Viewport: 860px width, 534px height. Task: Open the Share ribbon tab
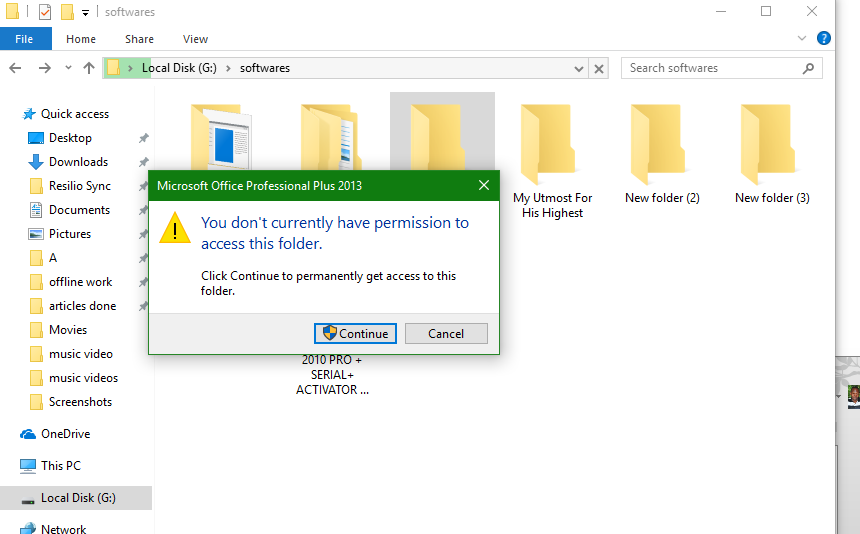coord(139,39)
